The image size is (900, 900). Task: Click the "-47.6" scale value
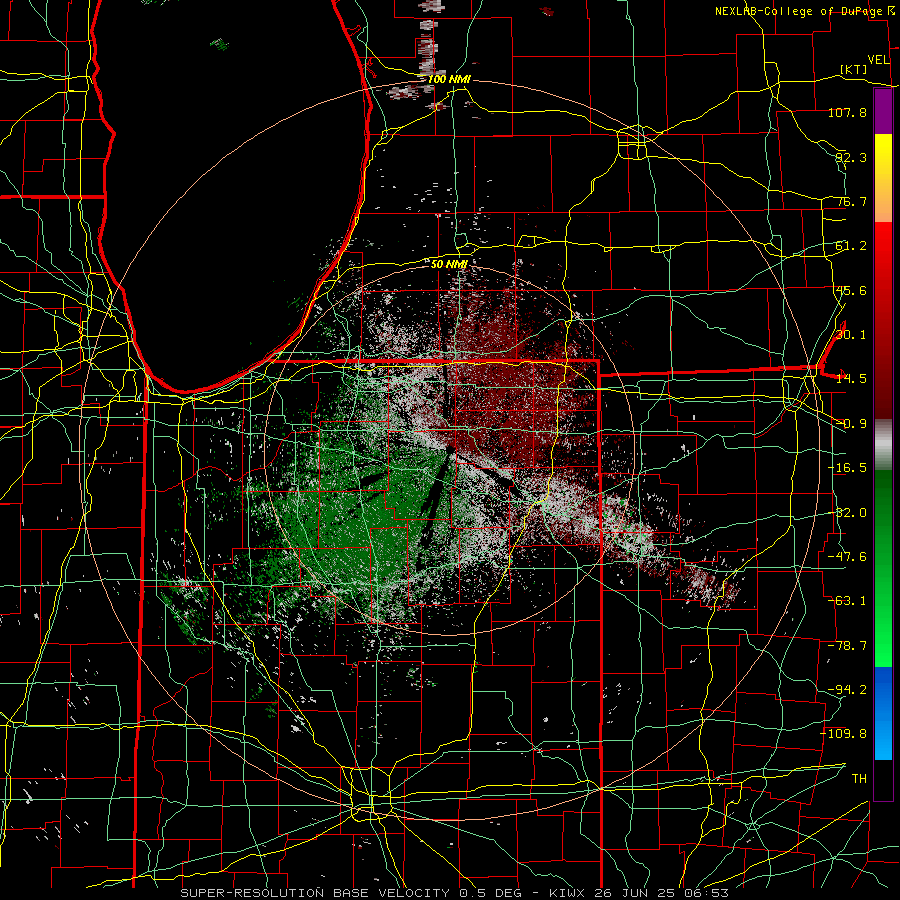tap(847, 557)
